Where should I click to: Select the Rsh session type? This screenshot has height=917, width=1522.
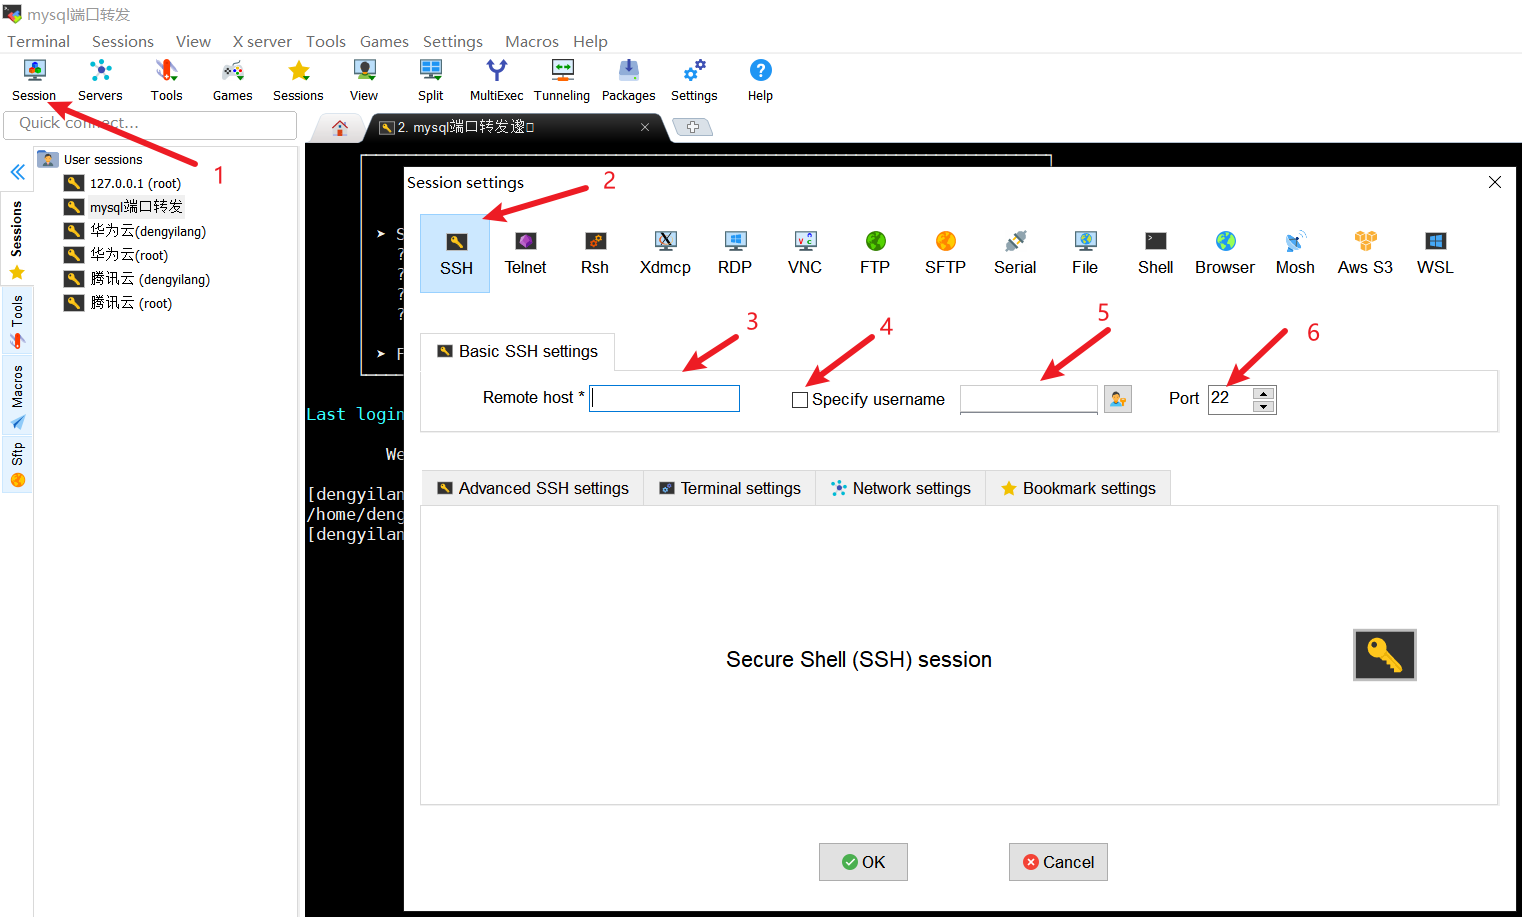595,253
